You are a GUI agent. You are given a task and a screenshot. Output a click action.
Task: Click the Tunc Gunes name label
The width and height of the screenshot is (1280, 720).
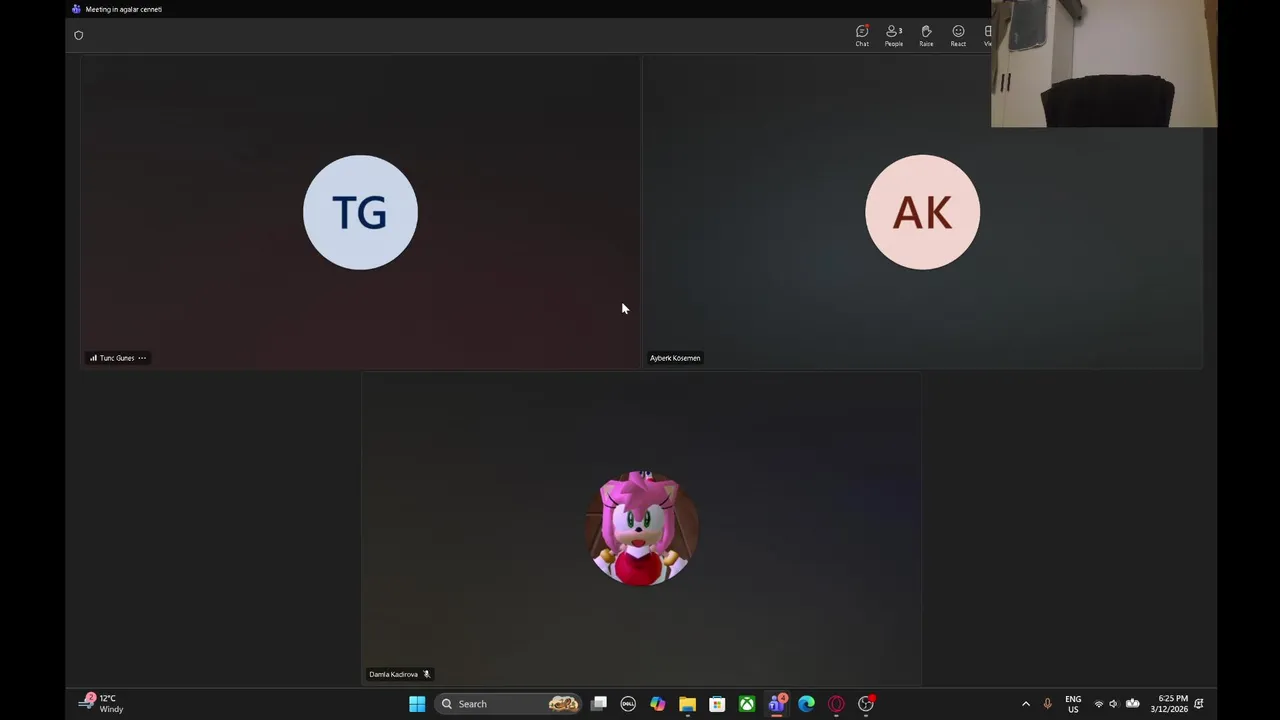point(117,358)
